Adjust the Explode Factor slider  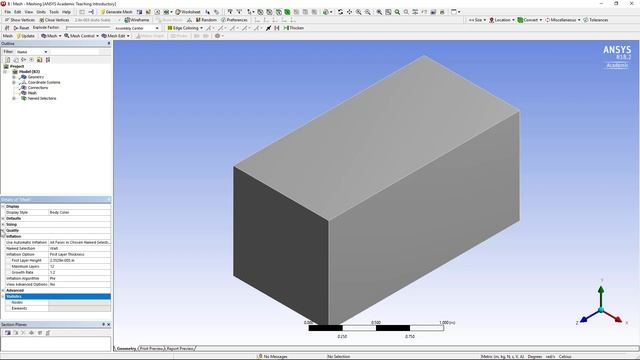88,28
